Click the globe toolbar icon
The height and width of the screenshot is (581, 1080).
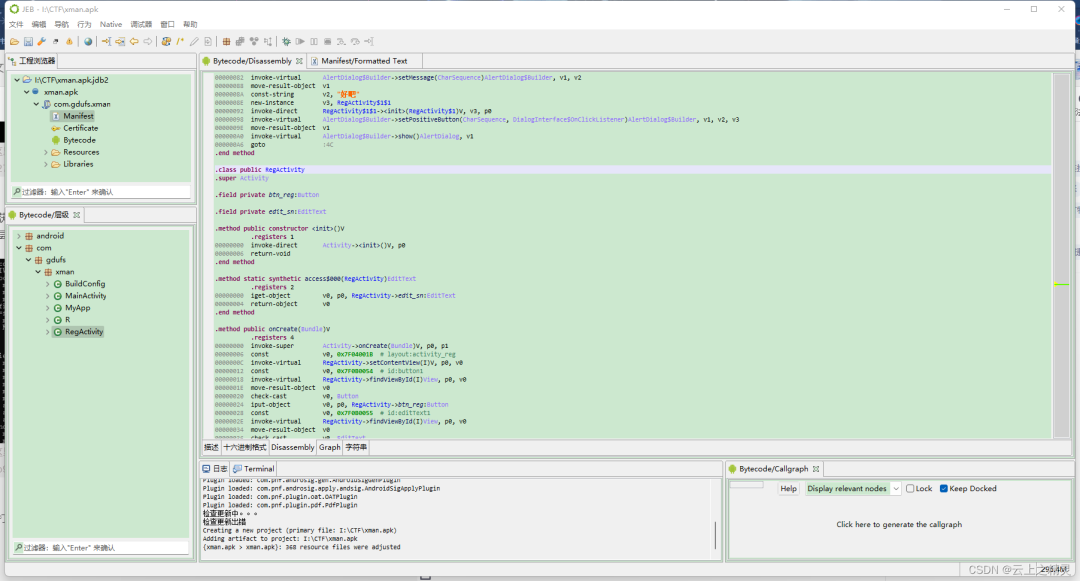[x=88, y=41]
